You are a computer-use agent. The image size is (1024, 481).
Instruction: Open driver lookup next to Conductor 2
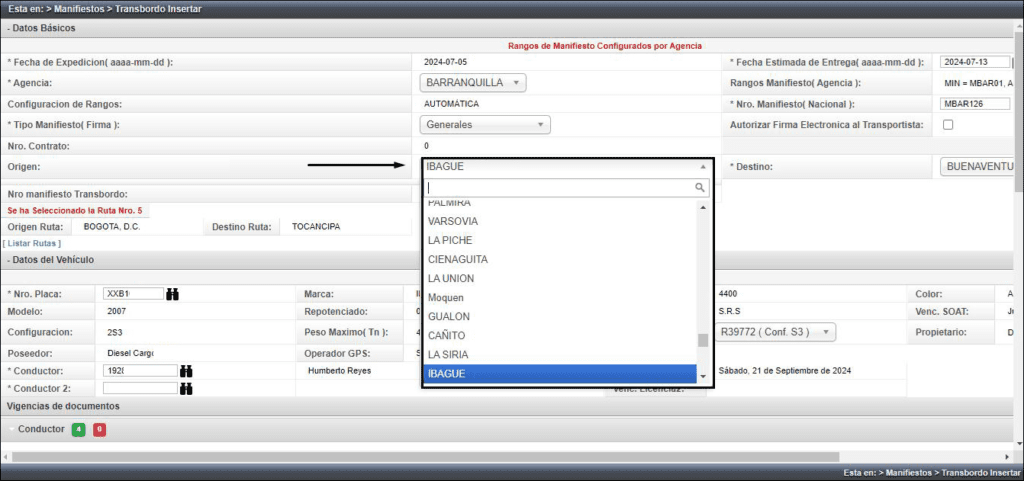186,388
